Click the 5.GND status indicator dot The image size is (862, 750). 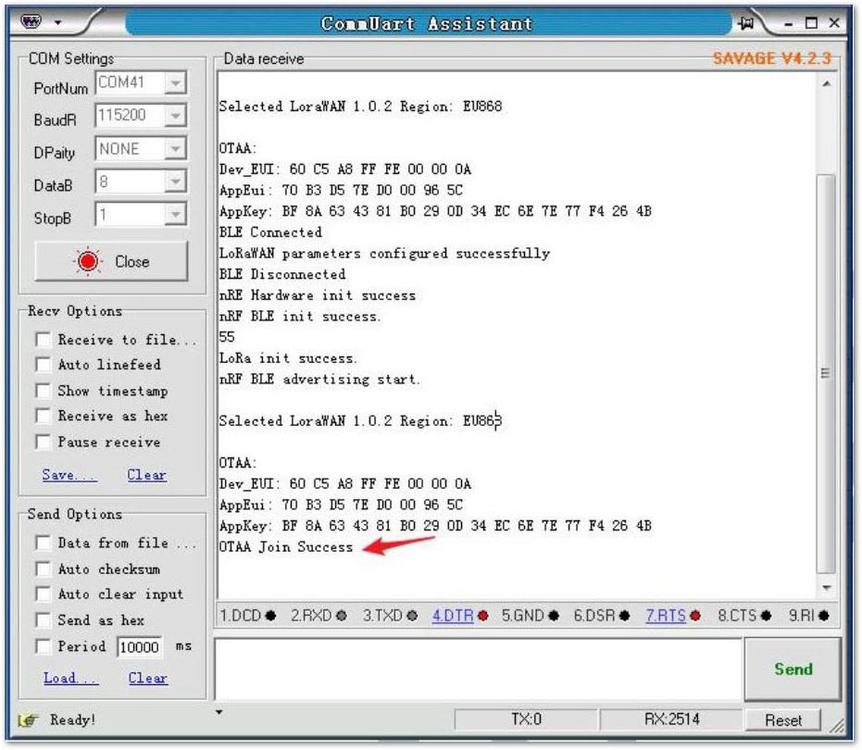tap(554, 616)
